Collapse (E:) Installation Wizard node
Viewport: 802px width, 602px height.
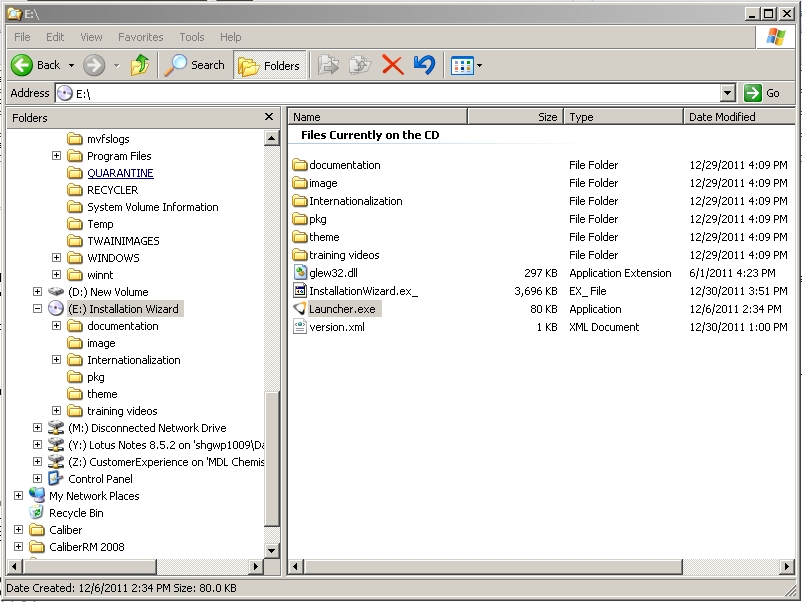[x=37, y=308]
